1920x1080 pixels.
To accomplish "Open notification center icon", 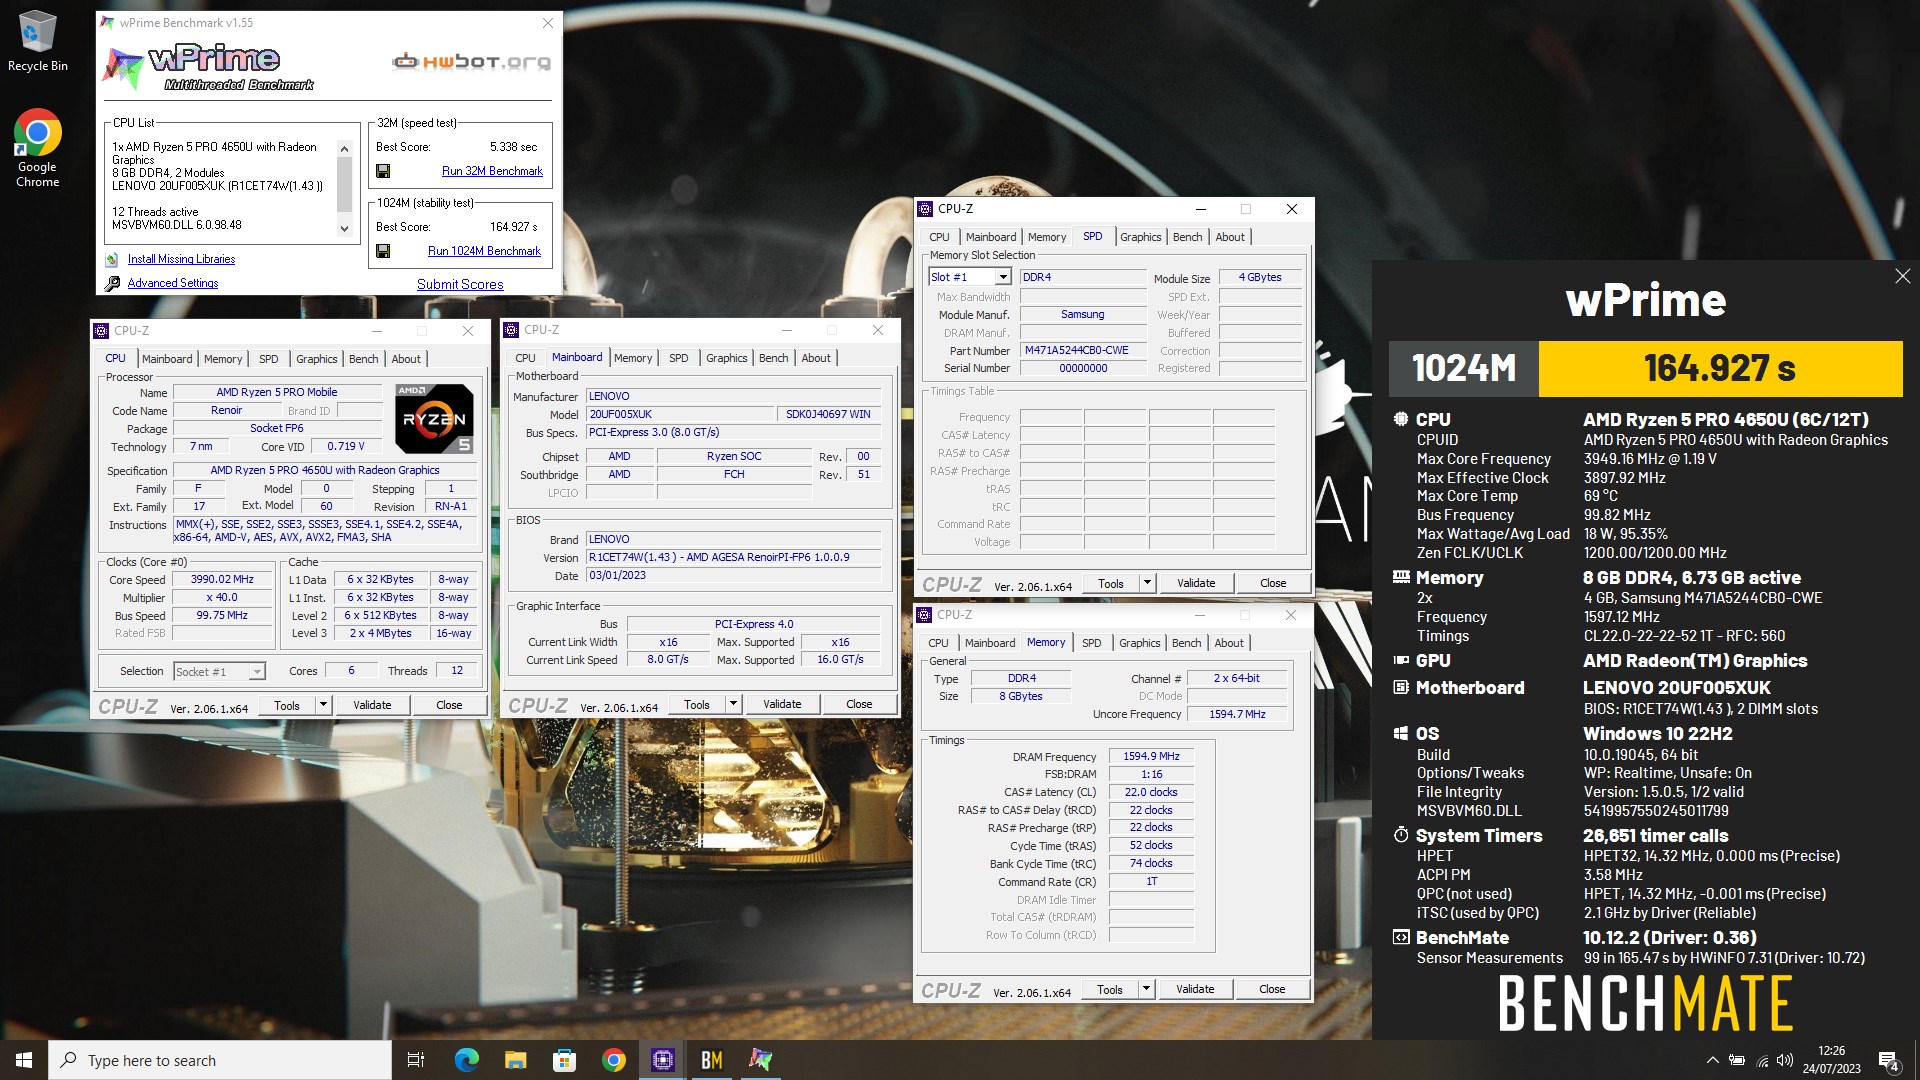I will [x=1888, y=1060].
